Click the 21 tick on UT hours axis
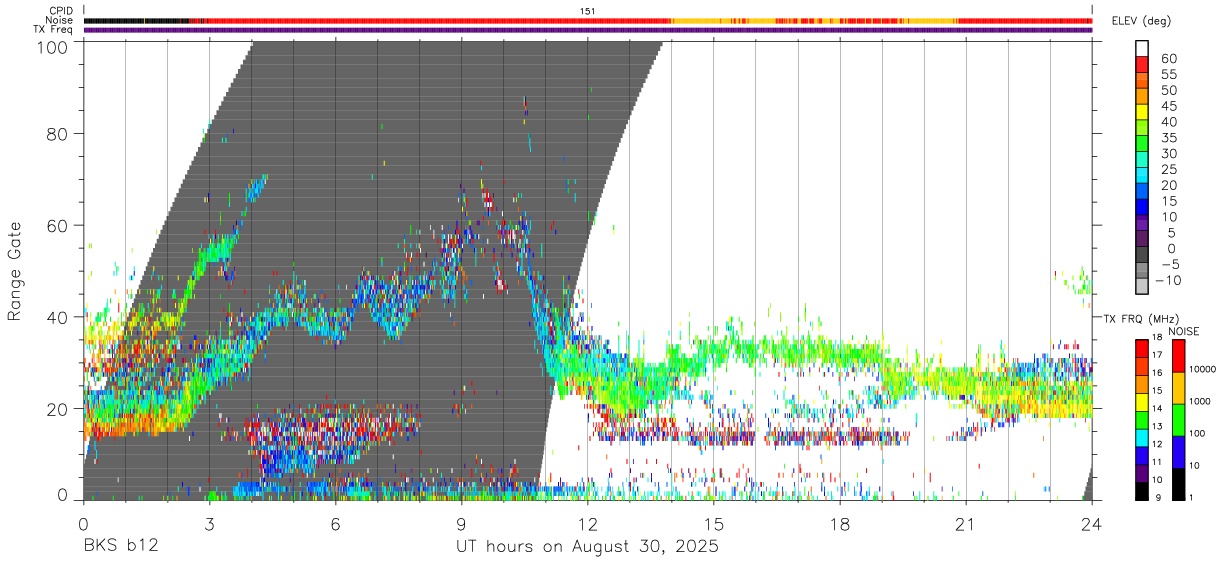 [966, 523]
